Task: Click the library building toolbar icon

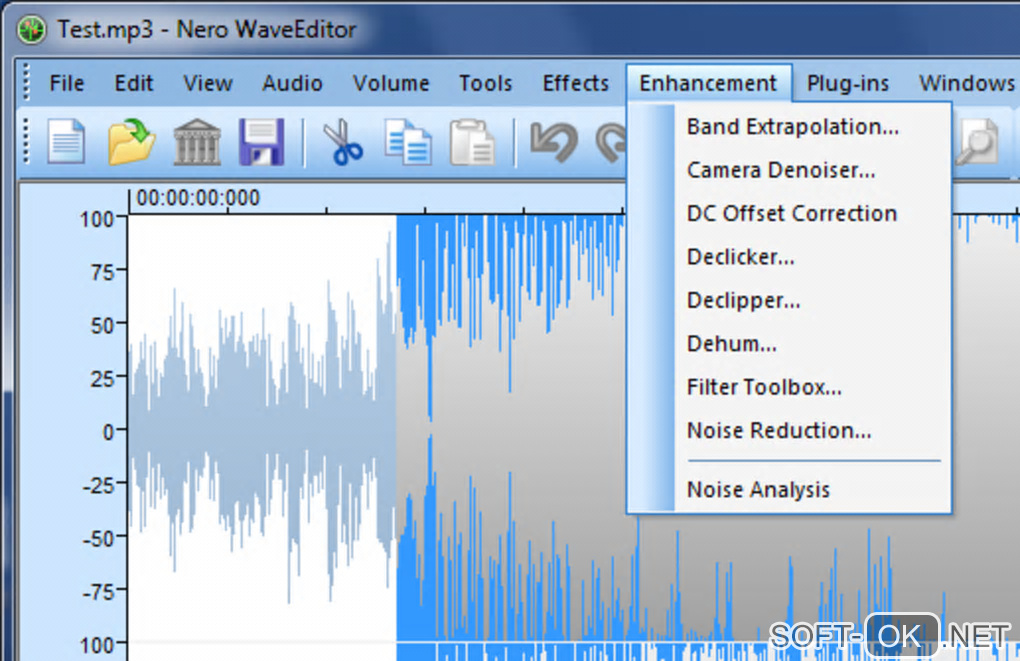Action: click(x=197, y=141)
